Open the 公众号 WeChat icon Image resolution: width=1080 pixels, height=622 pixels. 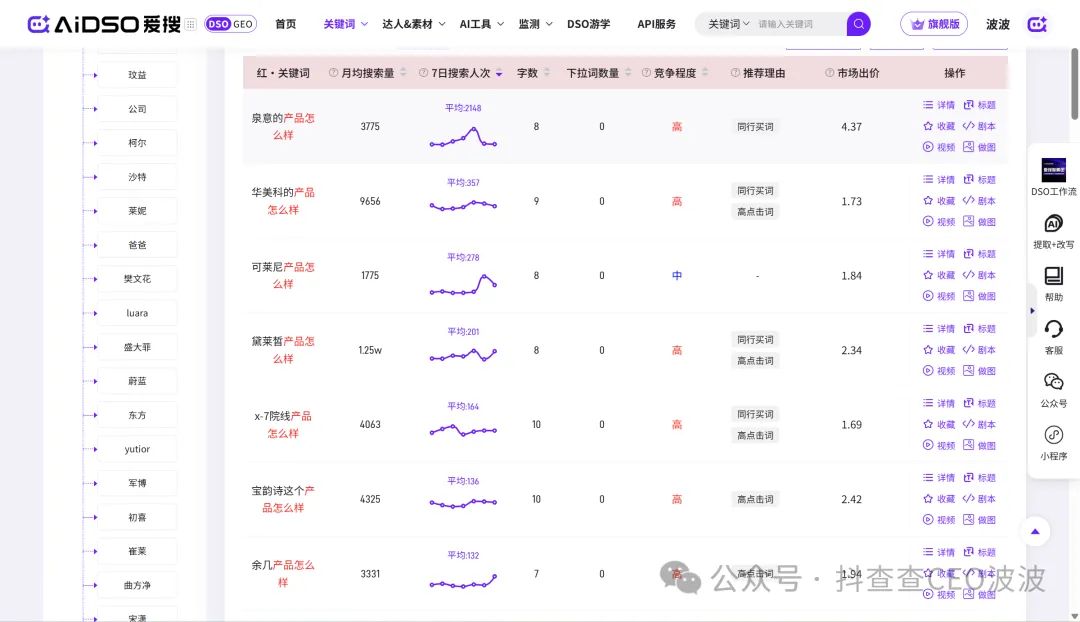point(1053,387)
